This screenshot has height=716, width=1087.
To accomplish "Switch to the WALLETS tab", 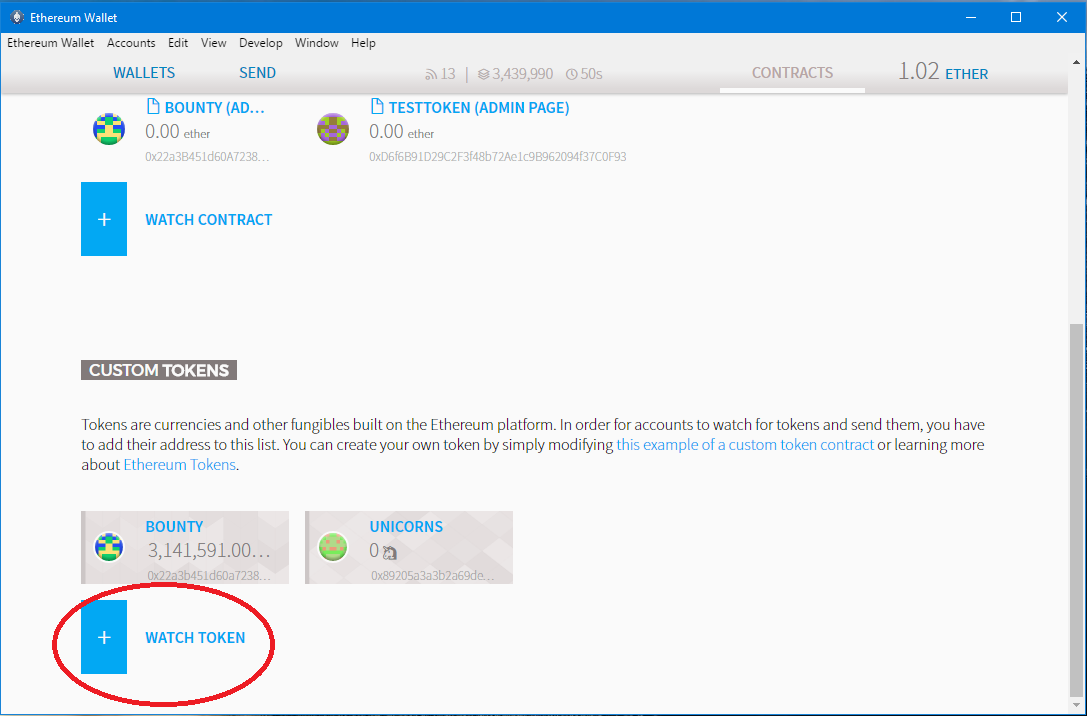I will [x=144, y=73].
